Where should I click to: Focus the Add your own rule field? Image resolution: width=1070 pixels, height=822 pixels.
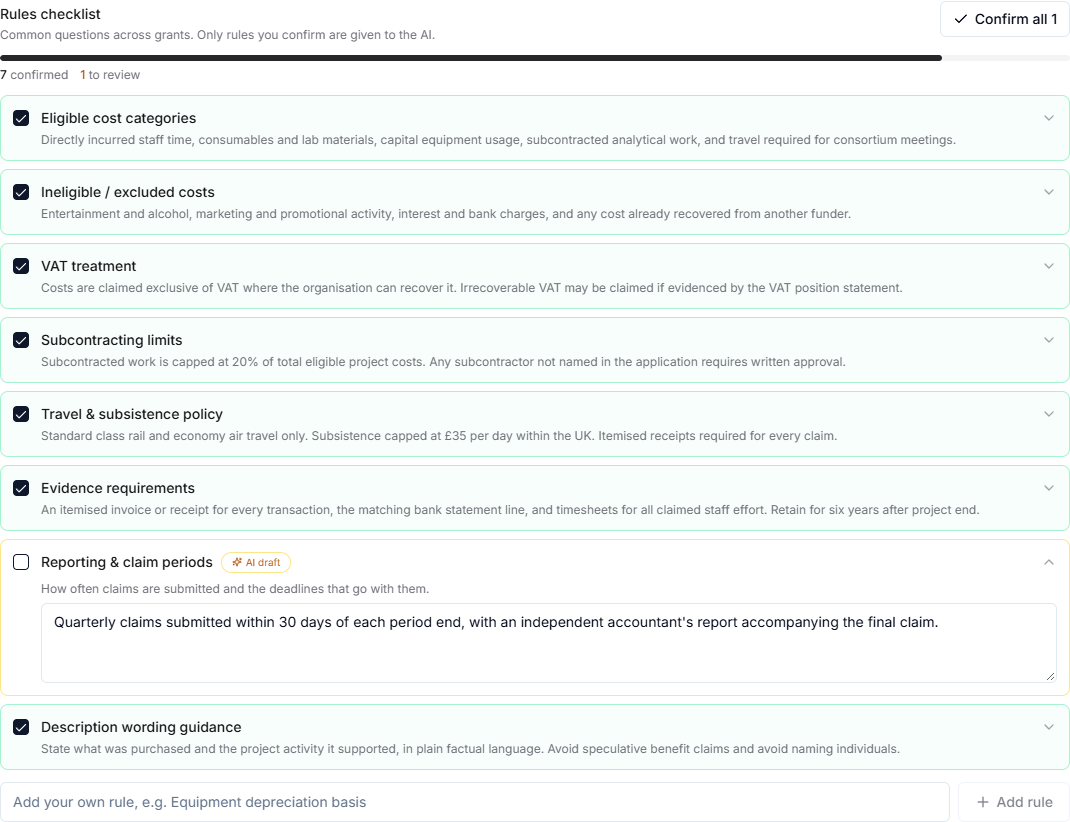475,802
